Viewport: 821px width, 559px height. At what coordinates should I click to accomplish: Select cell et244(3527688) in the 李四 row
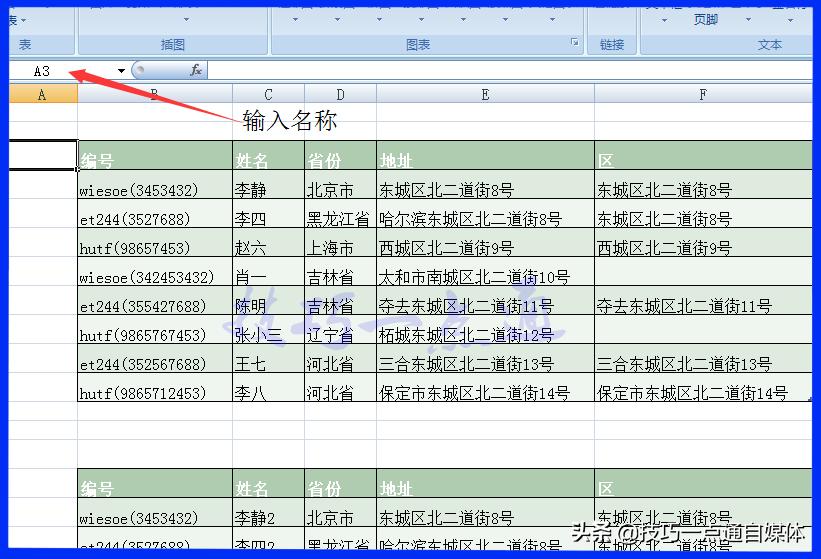(x=155, y=214)
